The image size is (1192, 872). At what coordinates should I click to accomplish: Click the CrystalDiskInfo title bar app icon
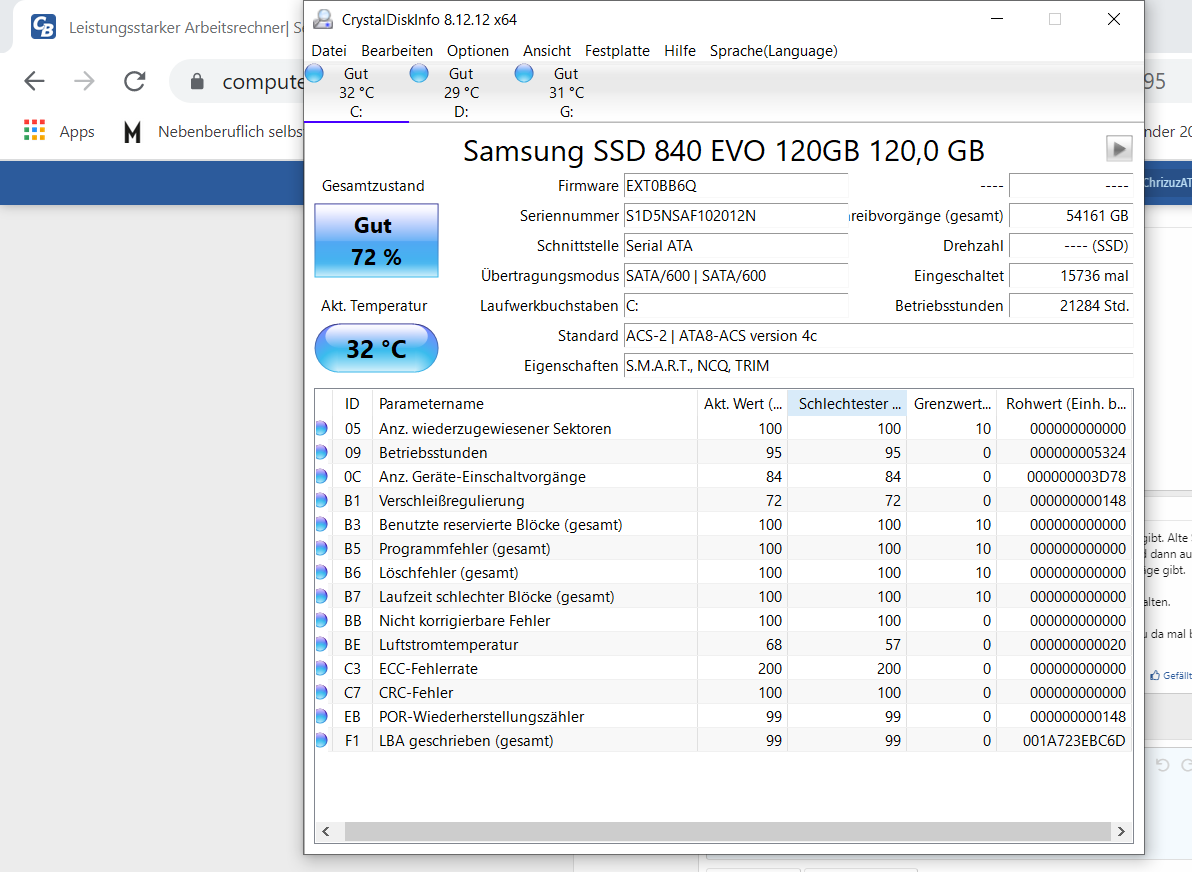[x=323, y=20]
